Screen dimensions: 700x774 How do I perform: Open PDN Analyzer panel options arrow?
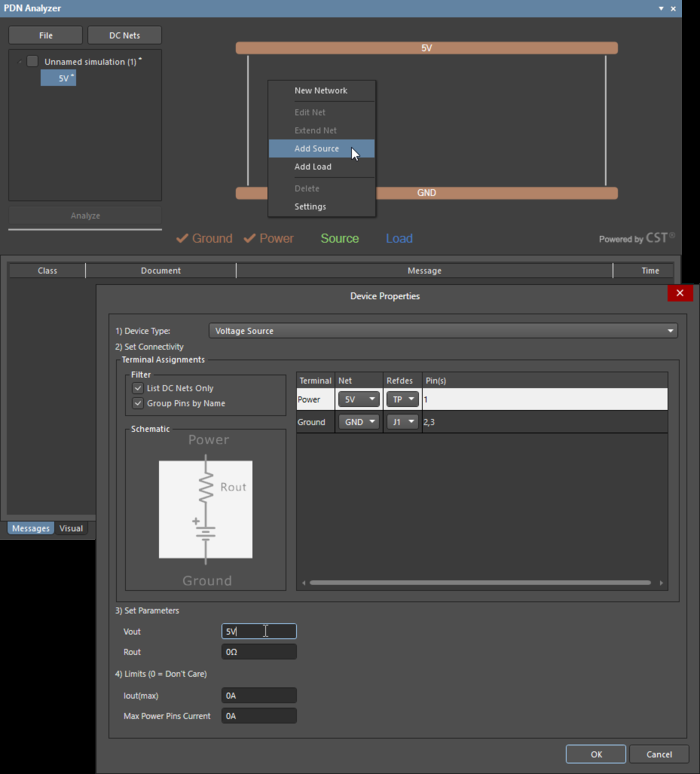(x=661, y=8)
